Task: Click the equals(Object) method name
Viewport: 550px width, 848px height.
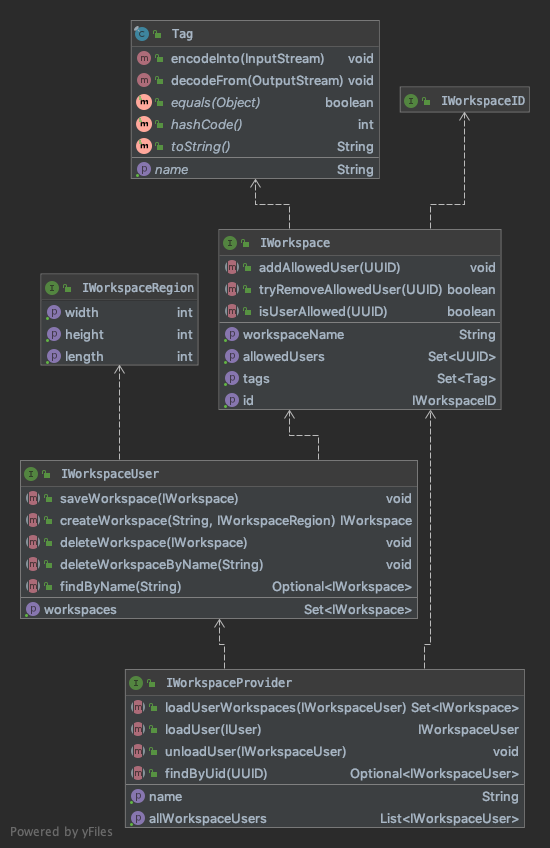Action: [x=215, y=102]
